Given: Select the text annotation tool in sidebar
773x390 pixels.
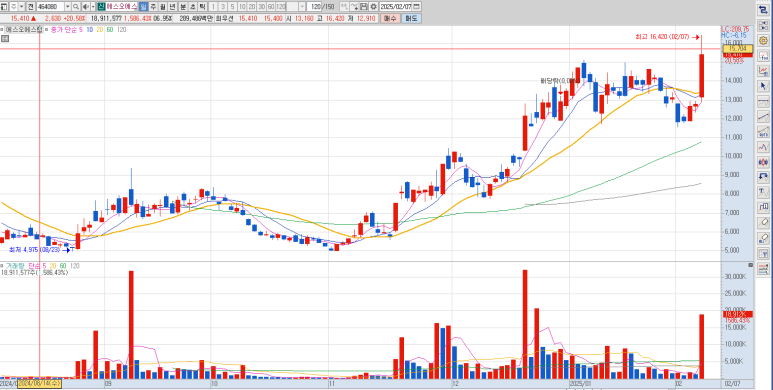Looking at the screenshot, I should 763,191.
